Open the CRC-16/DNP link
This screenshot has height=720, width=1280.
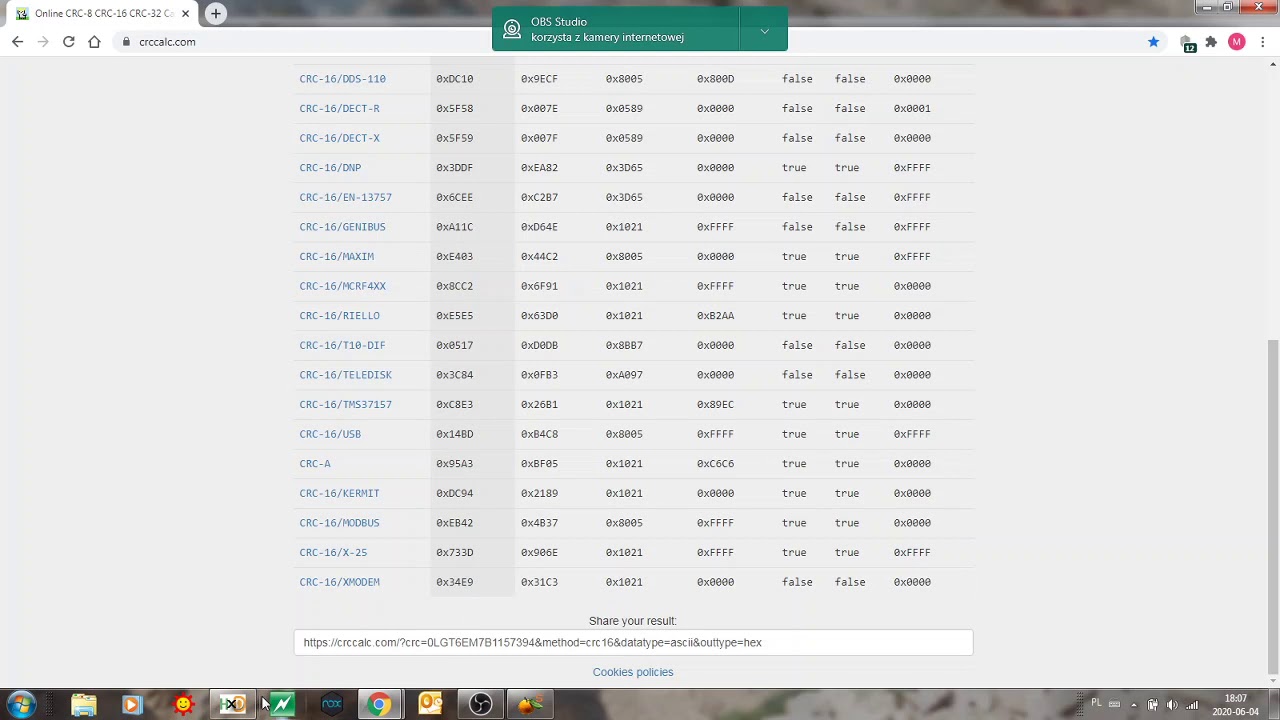tap(330, 168)
